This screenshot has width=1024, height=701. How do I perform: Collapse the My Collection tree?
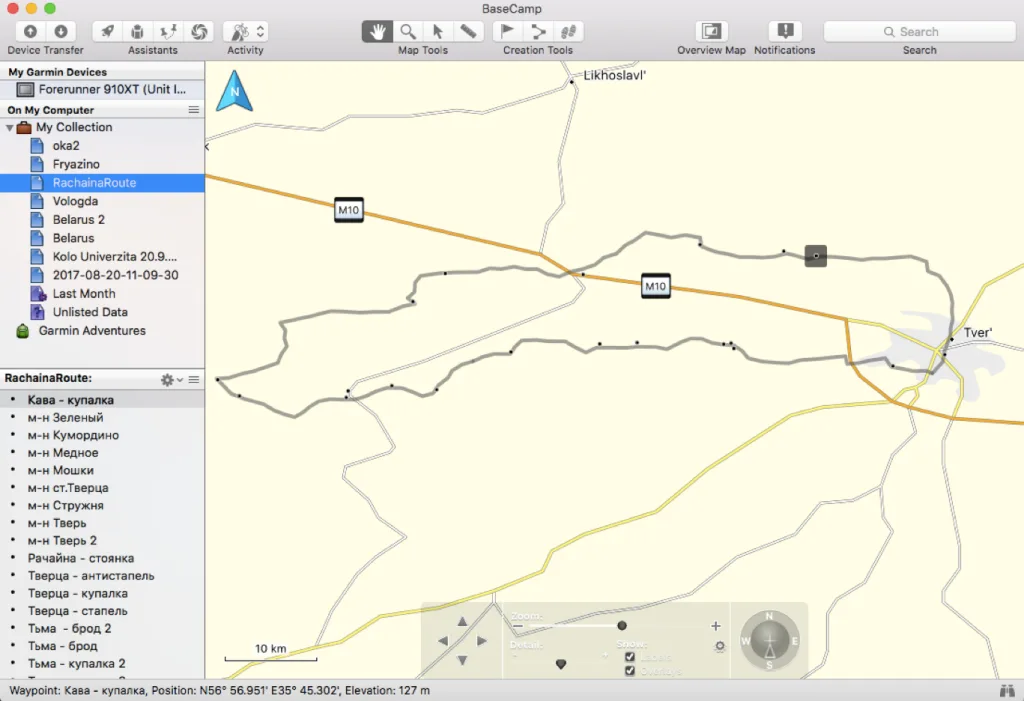pos(10,127)
